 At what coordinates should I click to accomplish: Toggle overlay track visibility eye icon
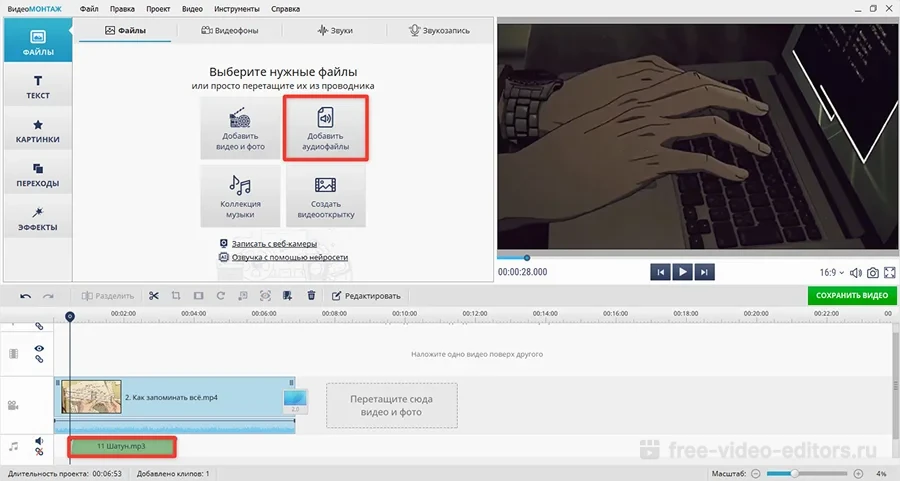tap(40, 348)
